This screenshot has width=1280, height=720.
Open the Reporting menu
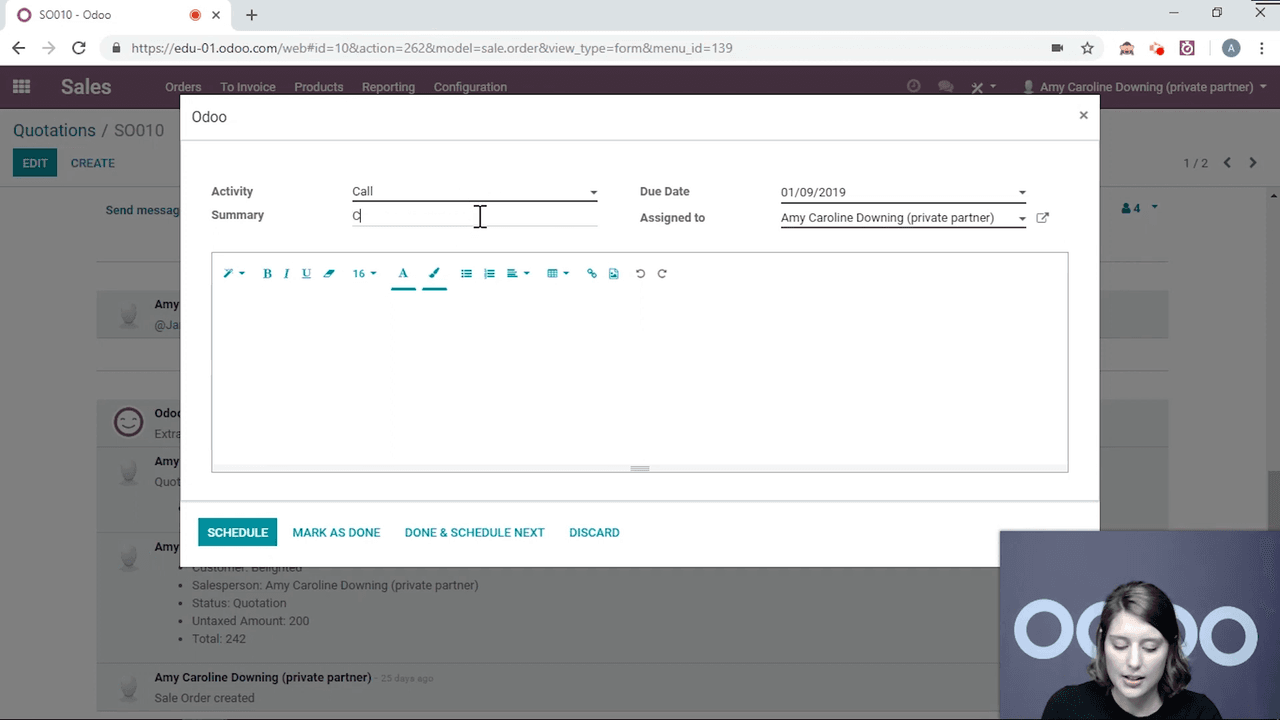(x=388, y=87)
